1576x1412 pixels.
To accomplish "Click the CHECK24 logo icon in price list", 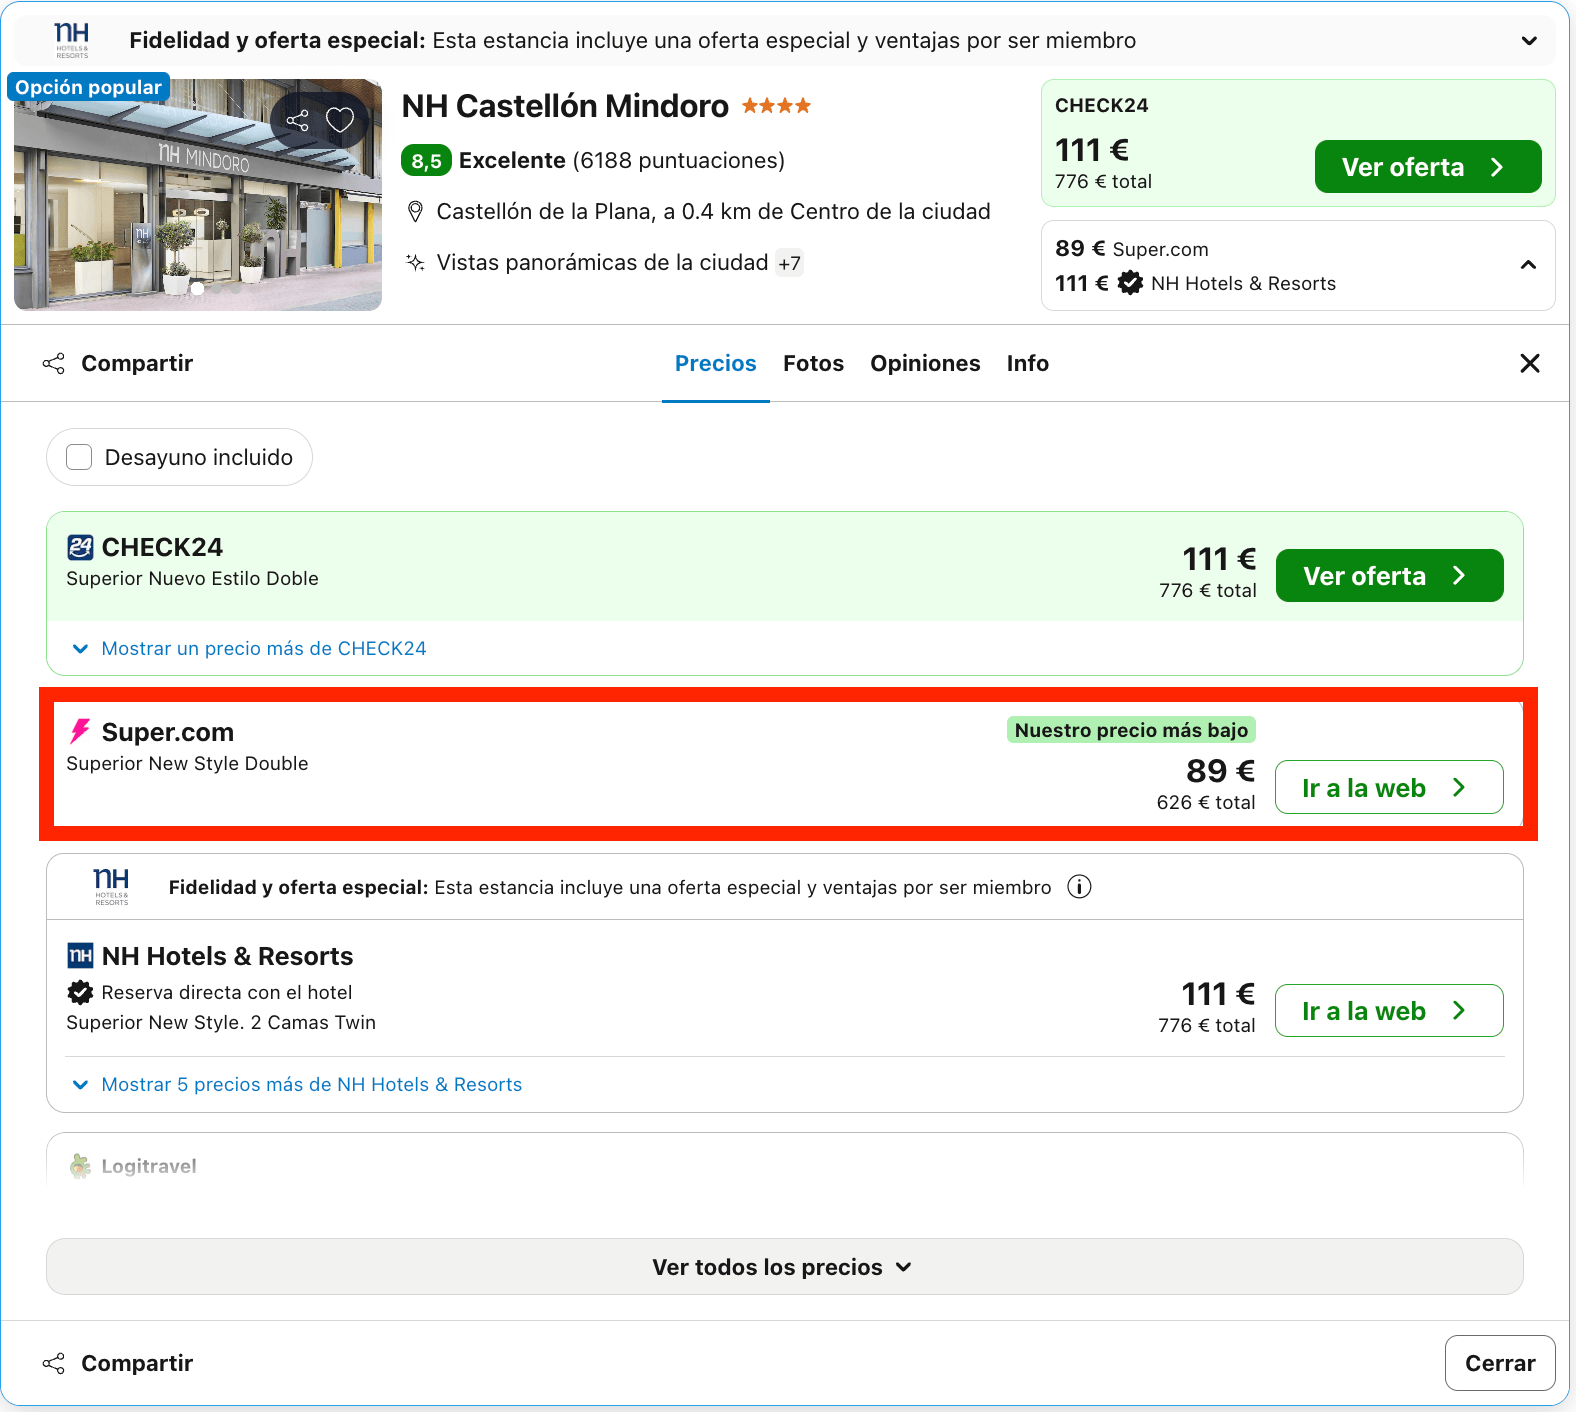I will click(80, 547).
